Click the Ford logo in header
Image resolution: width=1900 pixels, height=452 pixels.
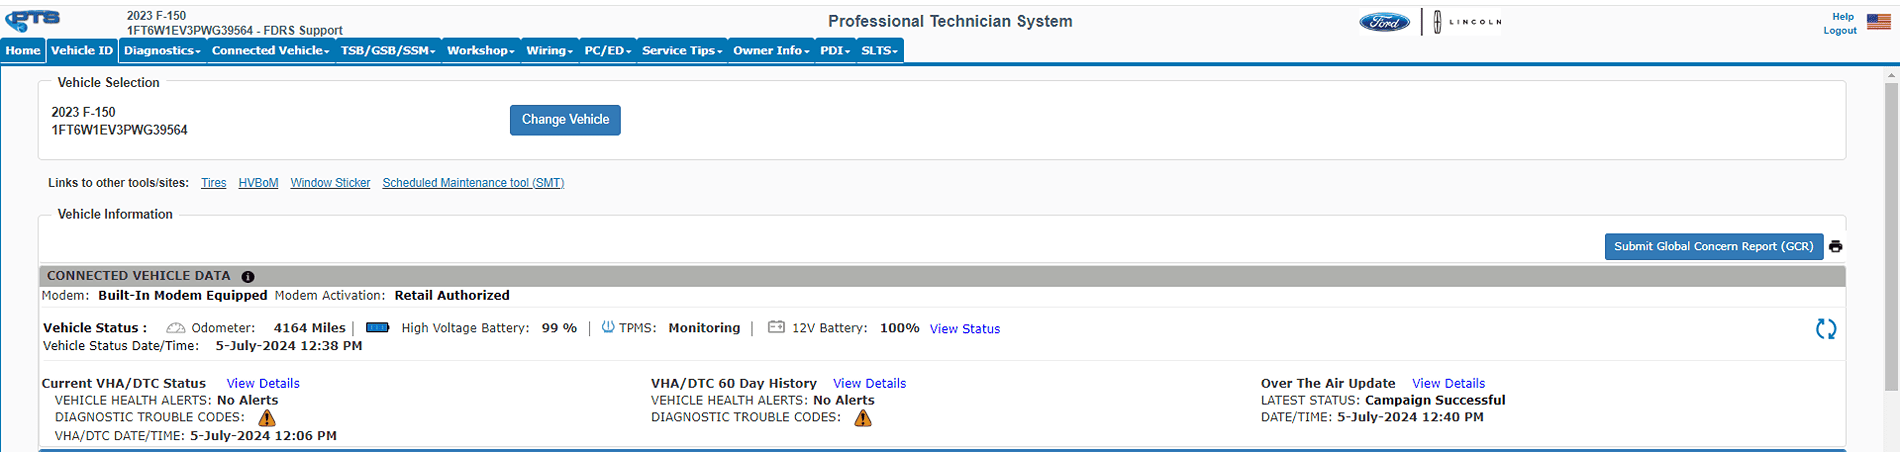[1384, 22]
